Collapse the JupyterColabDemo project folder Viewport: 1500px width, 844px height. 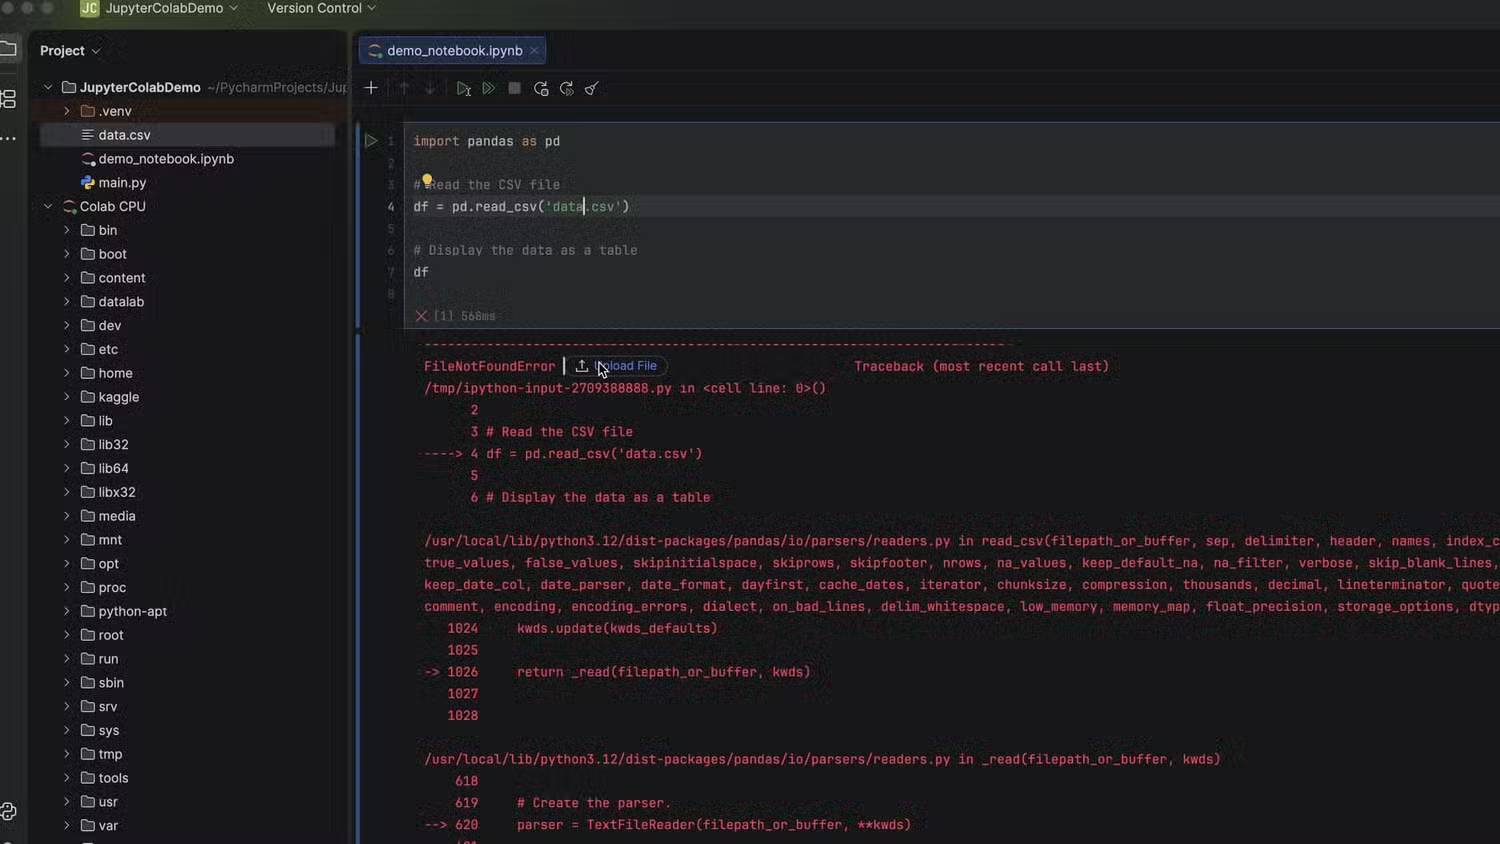pyautogui.click(x=47, y=87)
